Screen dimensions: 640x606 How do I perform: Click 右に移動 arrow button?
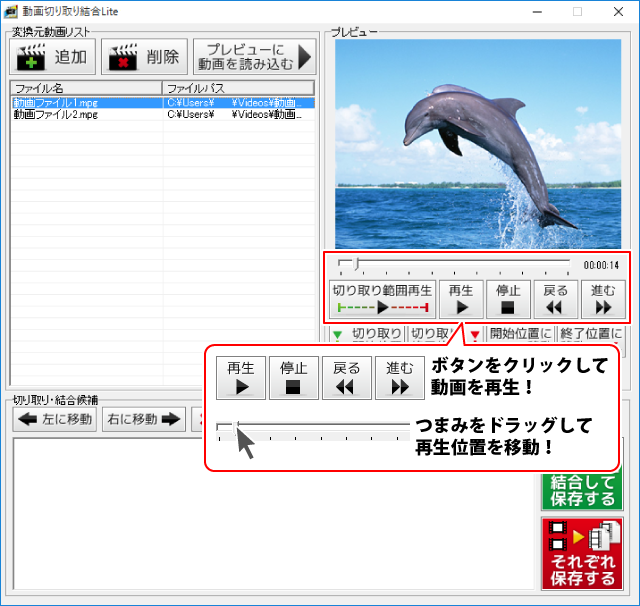144,419
